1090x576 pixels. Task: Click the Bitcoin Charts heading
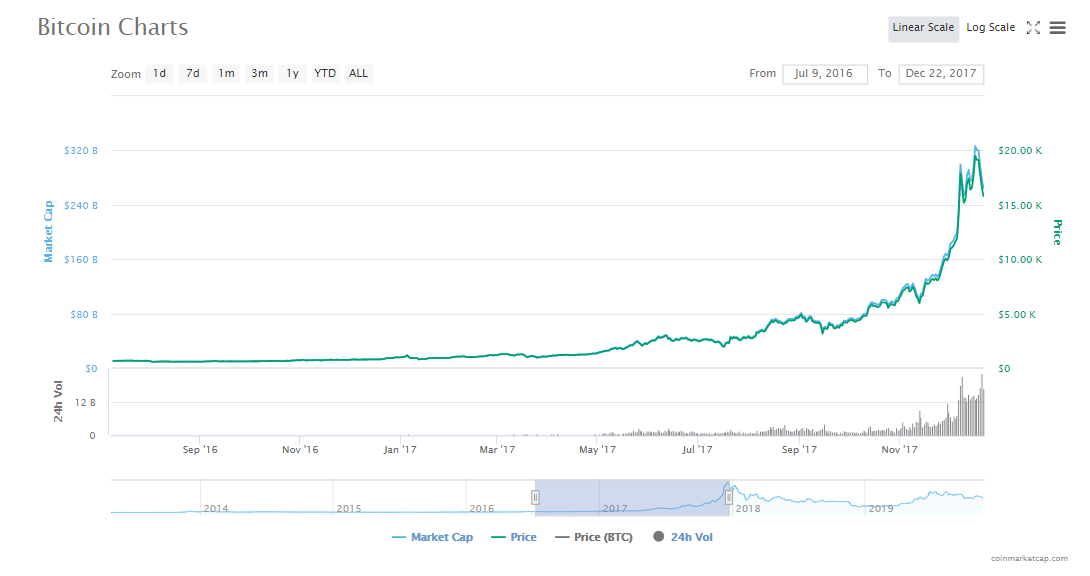[113, 27]
